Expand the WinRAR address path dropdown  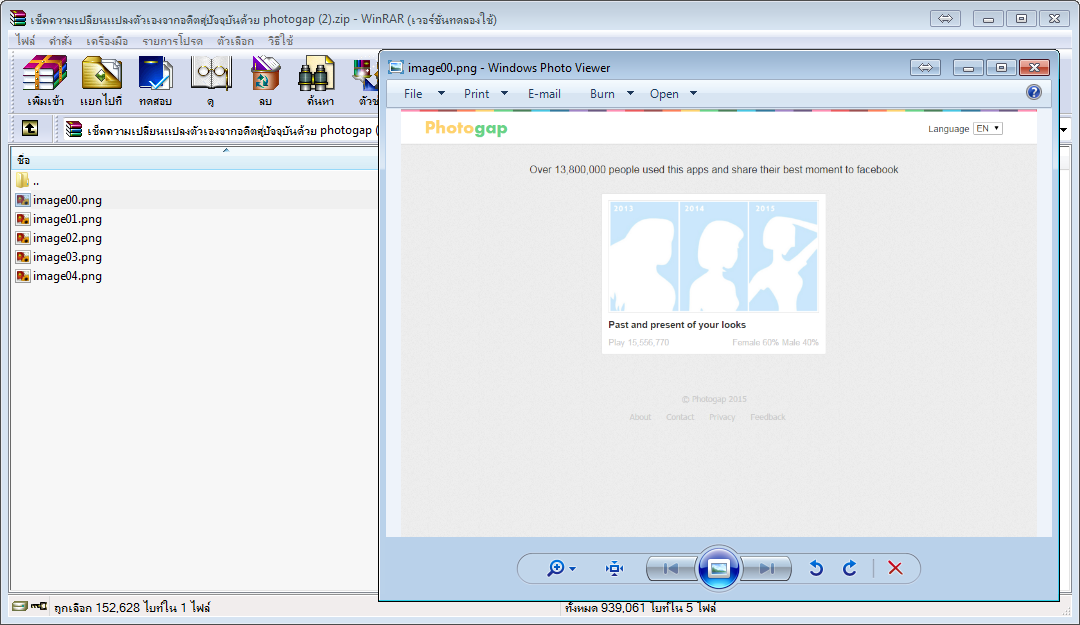tap(1065, 130)
